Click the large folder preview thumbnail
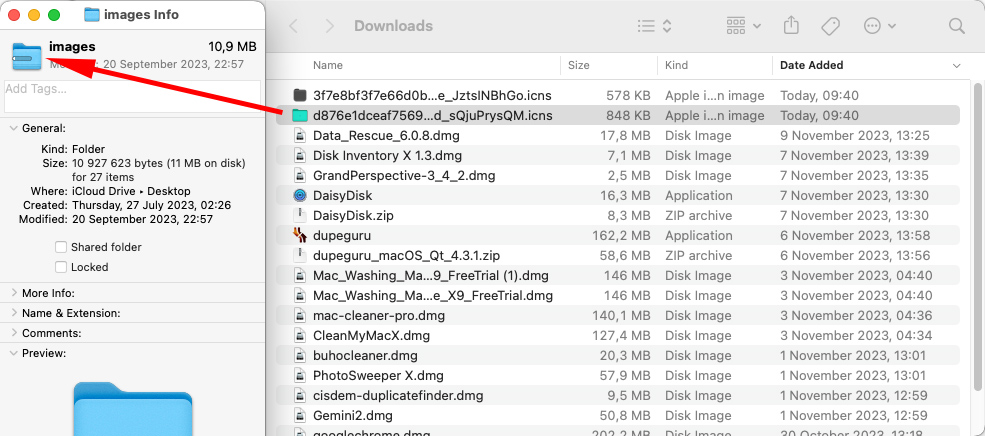 pyautogui.click(x=133, y=409)
